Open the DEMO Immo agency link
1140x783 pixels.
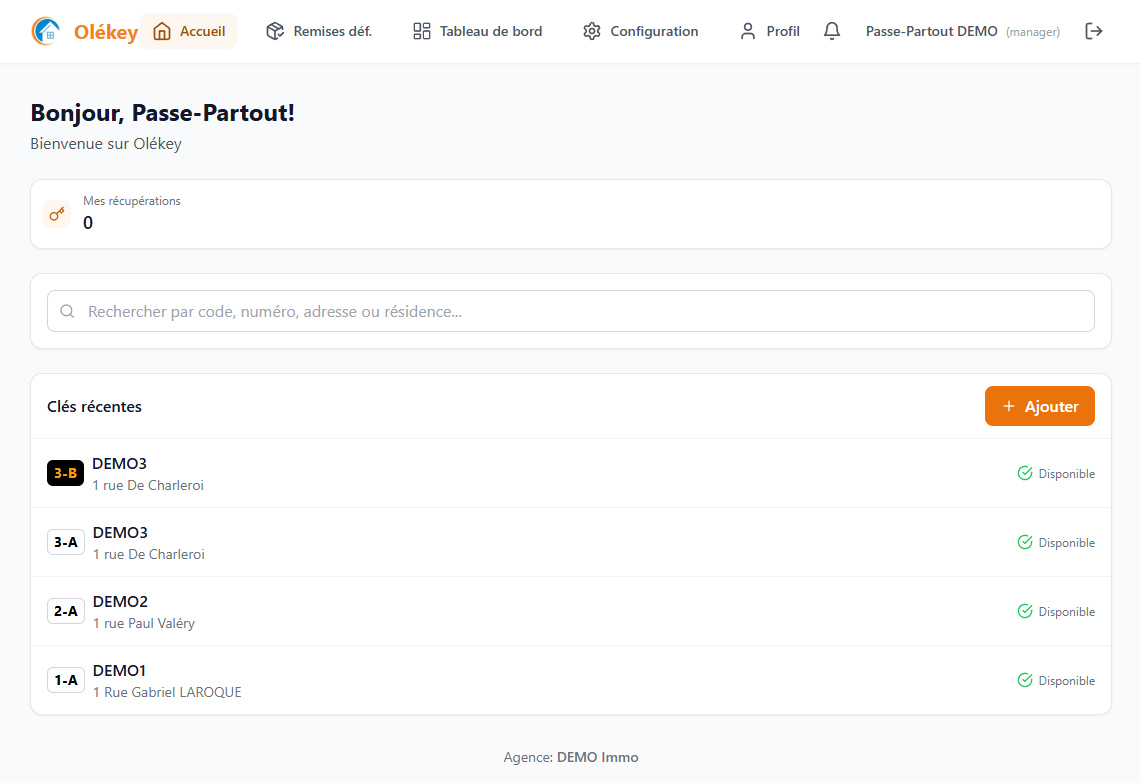(598, 757)
